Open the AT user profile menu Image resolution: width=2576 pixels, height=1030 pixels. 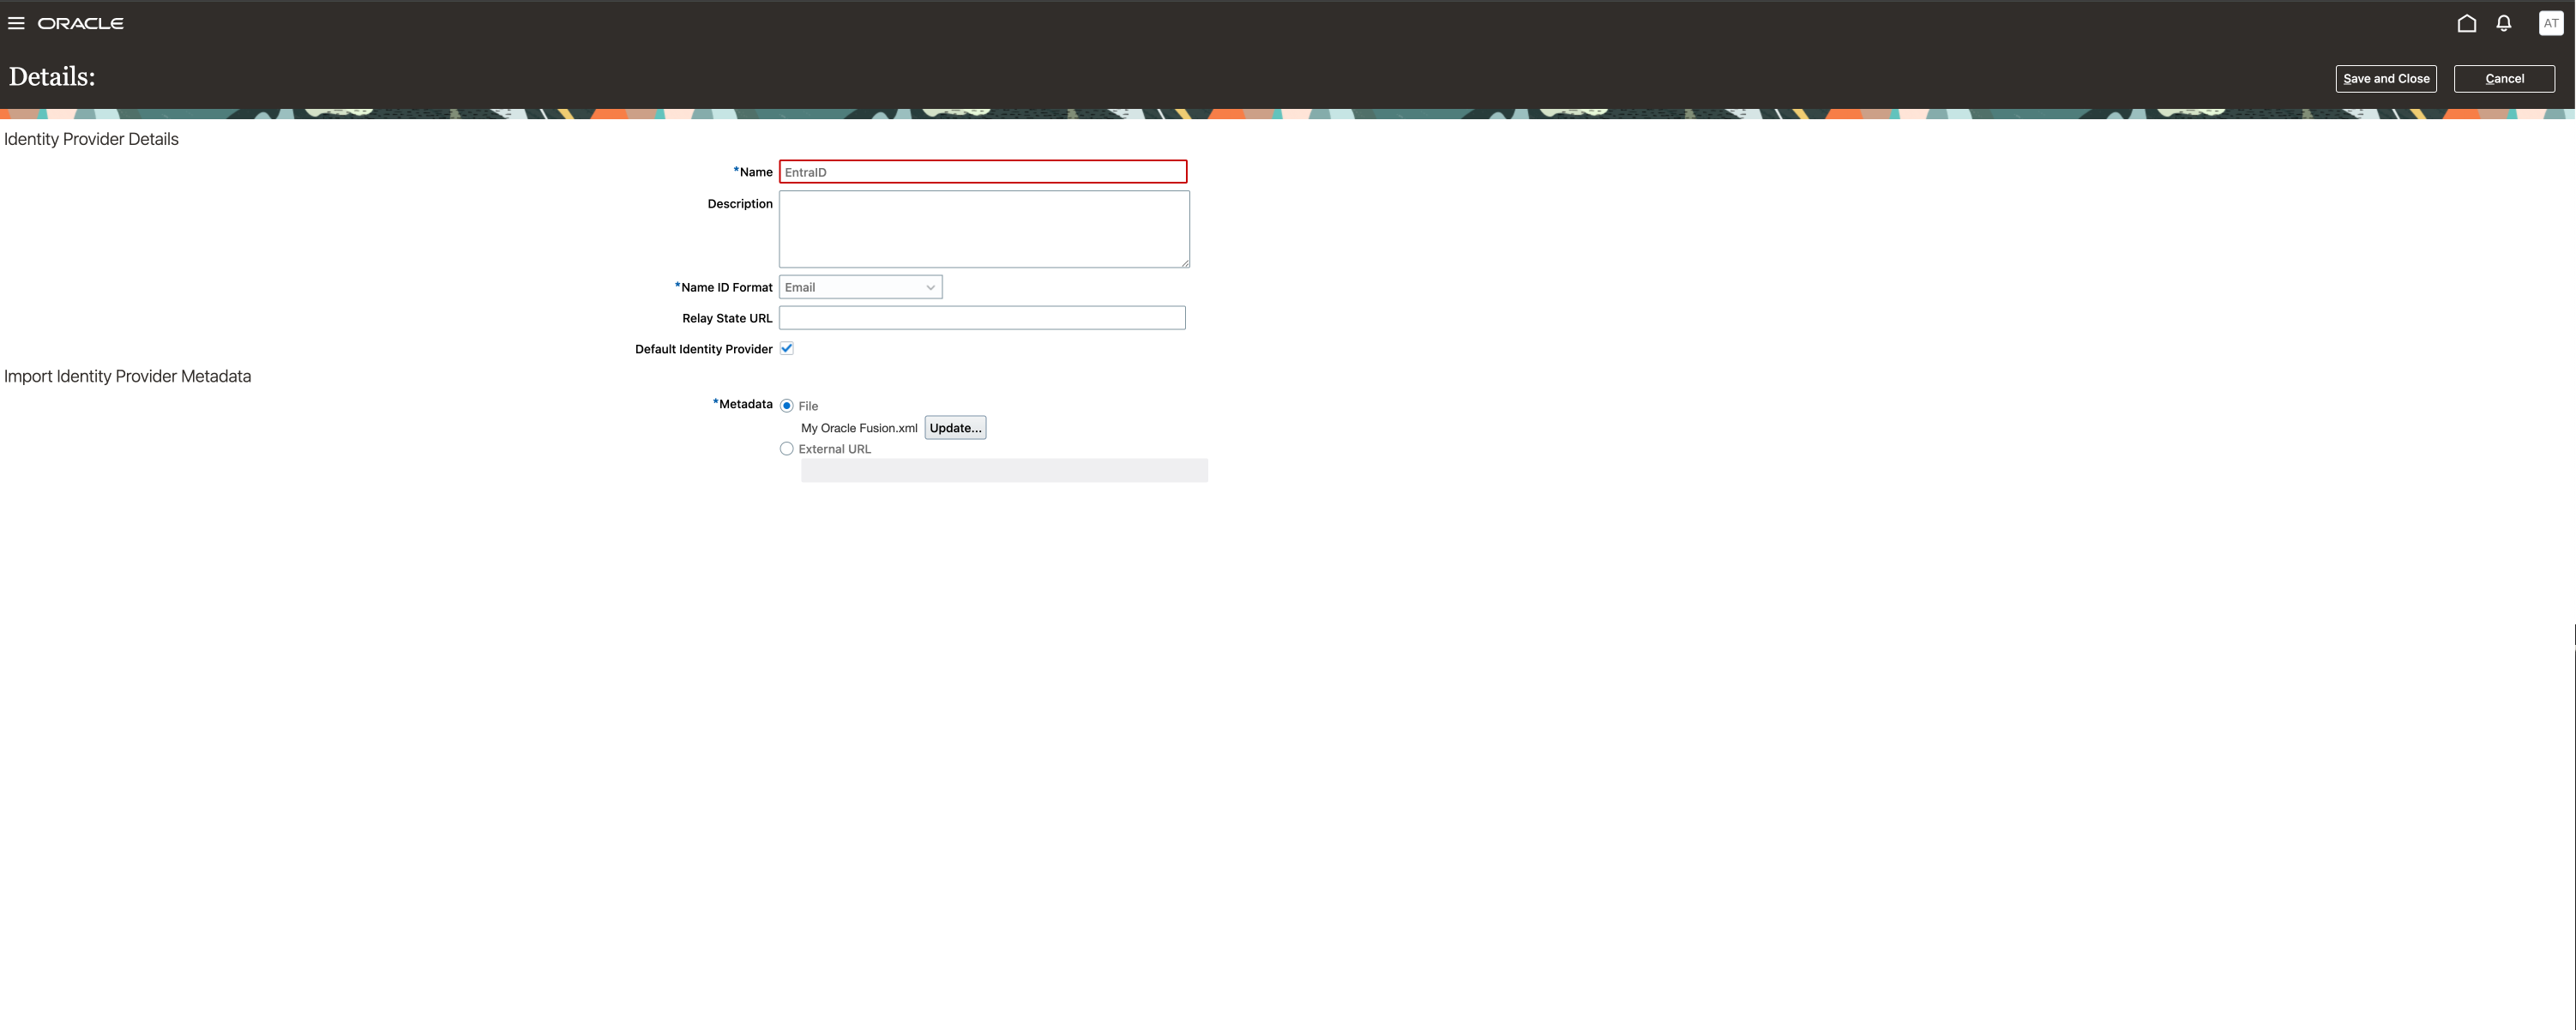[x=2550, y=23]
